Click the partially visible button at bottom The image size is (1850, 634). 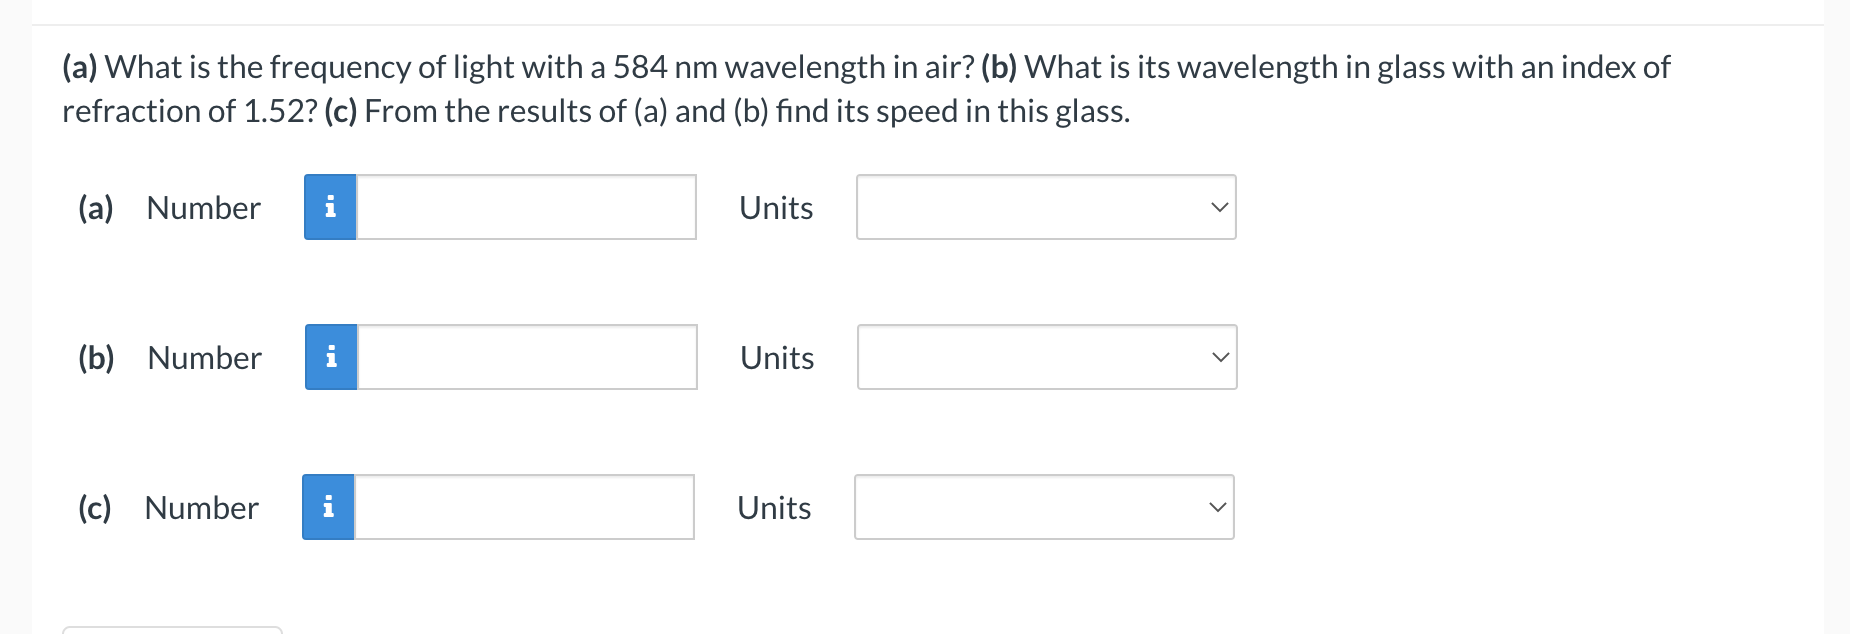170,630
